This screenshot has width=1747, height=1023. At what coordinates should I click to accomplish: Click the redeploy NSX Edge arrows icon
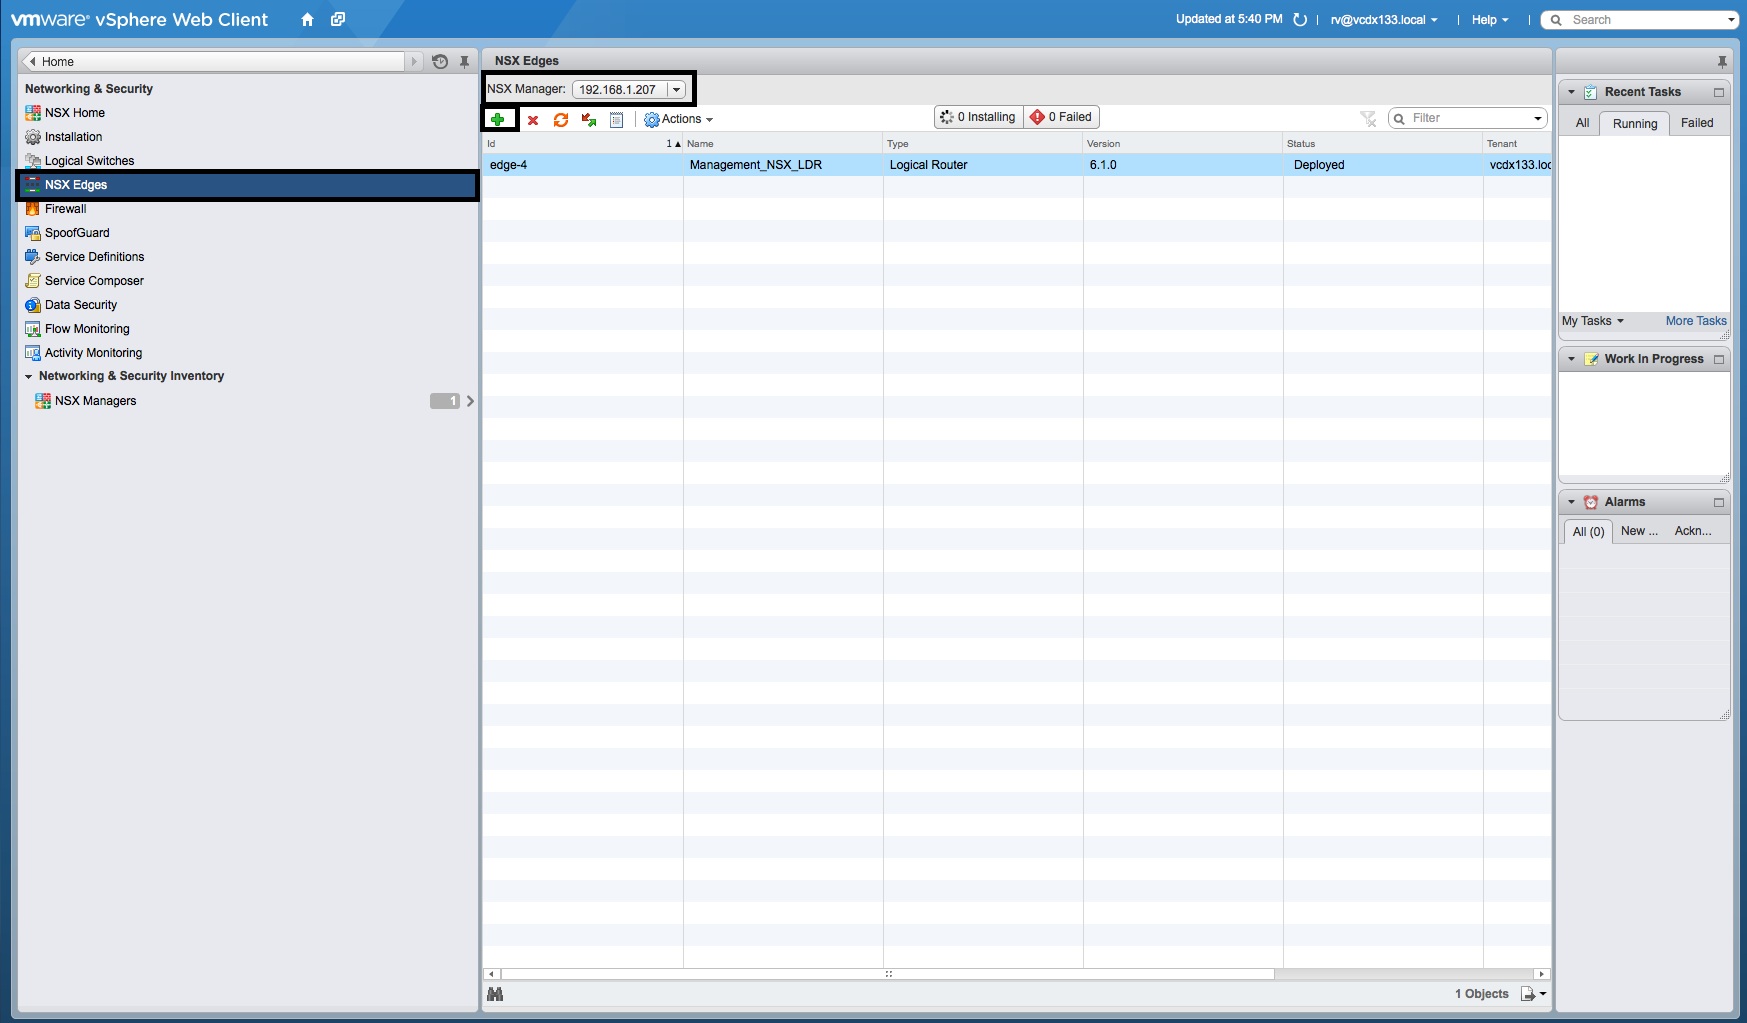(588, 120)
